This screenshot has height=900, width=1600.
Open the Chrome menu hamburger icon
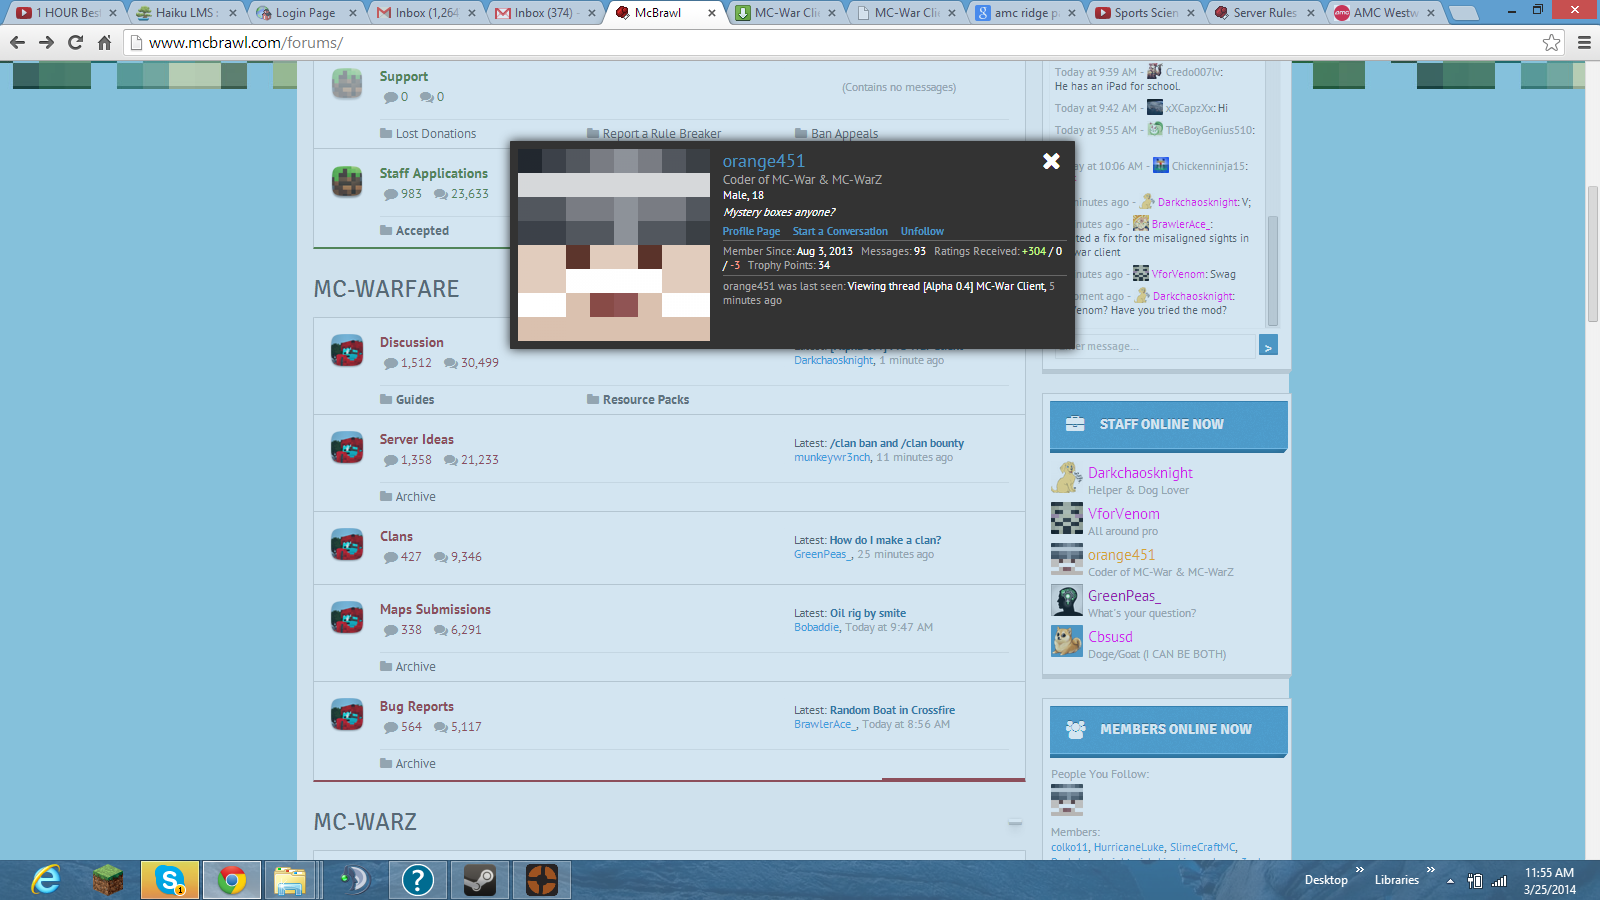pos(1584,42)
